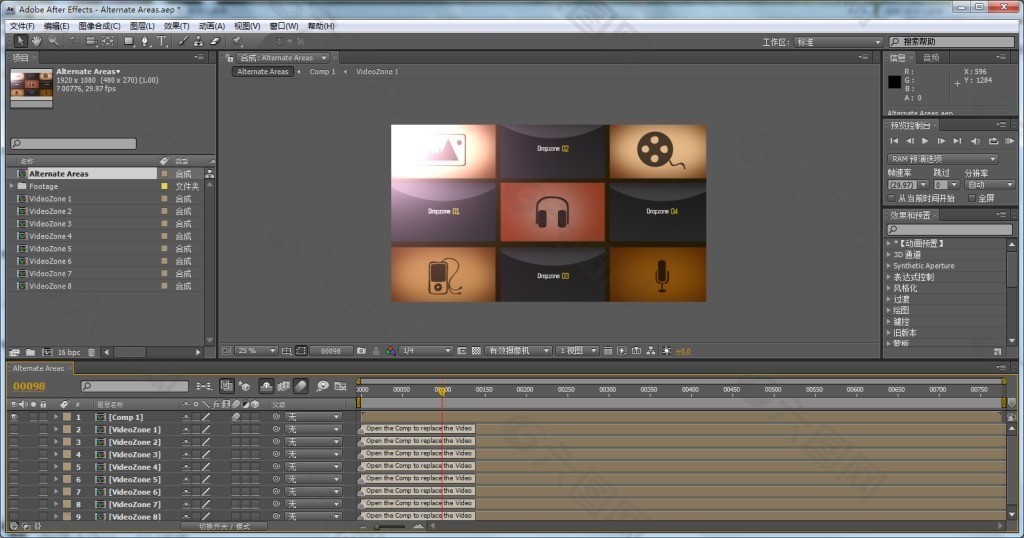Show VideoZone 1 layer visibility
This screenshot has width=1024, height=538.
(14, 429)
